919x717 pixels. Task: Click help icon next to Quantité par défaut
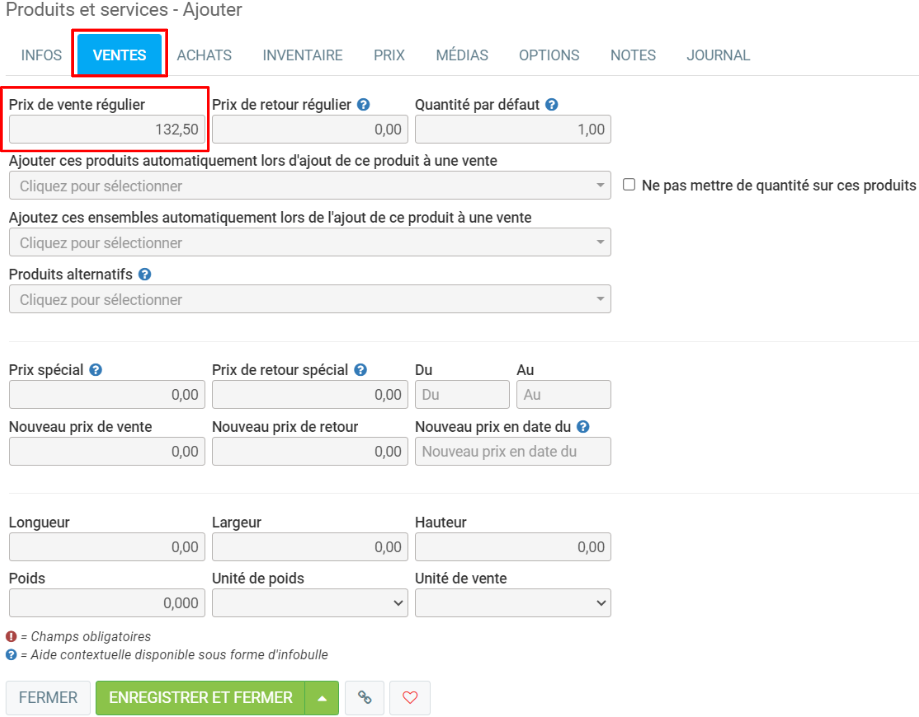pos(551,104)
